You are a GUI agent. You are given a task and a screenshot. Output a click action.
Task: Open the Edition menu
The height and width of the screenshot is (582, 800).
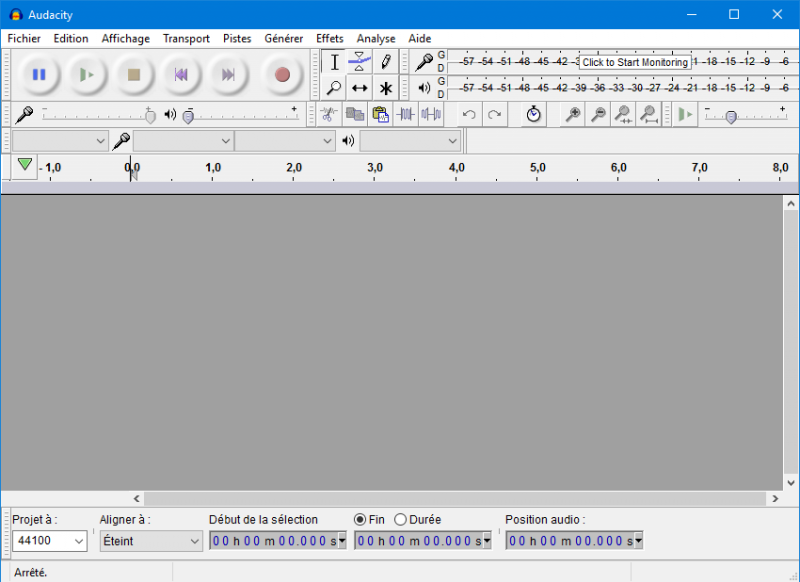coord(71,39)
